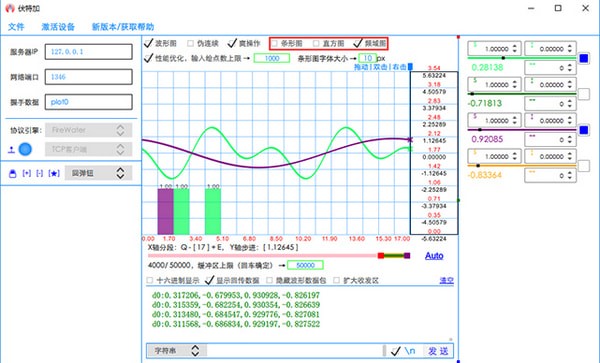
Task: Toggle empty square of -0.83364 orange channel
Action: (x=584, y=166)
